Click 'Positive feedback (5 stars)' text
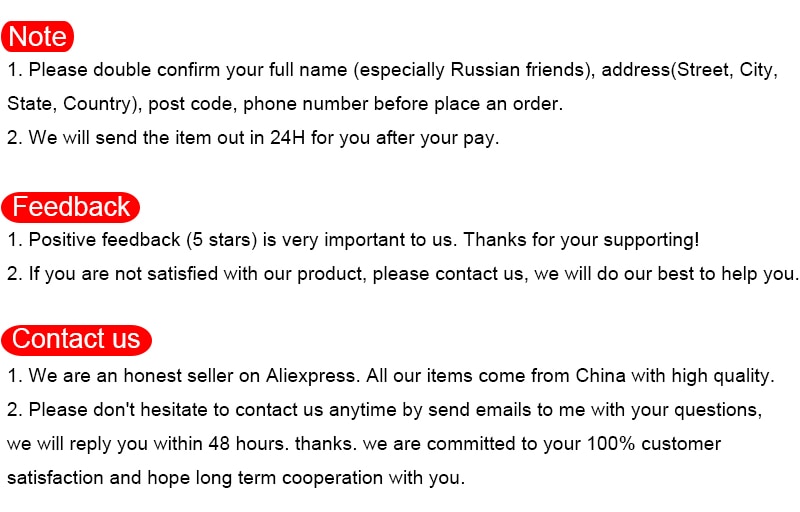The width and height of the screenshot is (800, 512). (x=142, y=240)
